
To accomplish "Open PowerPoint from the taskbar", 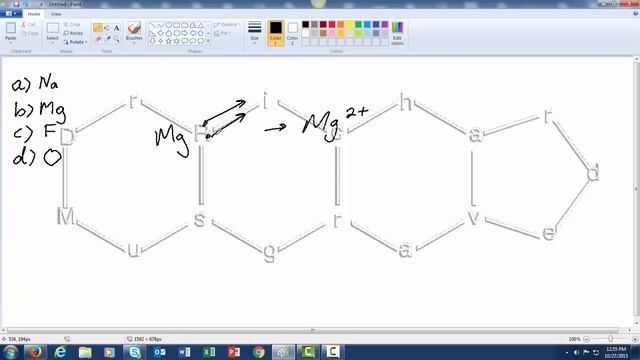I will pyautogui.click(x=234, y=352).
